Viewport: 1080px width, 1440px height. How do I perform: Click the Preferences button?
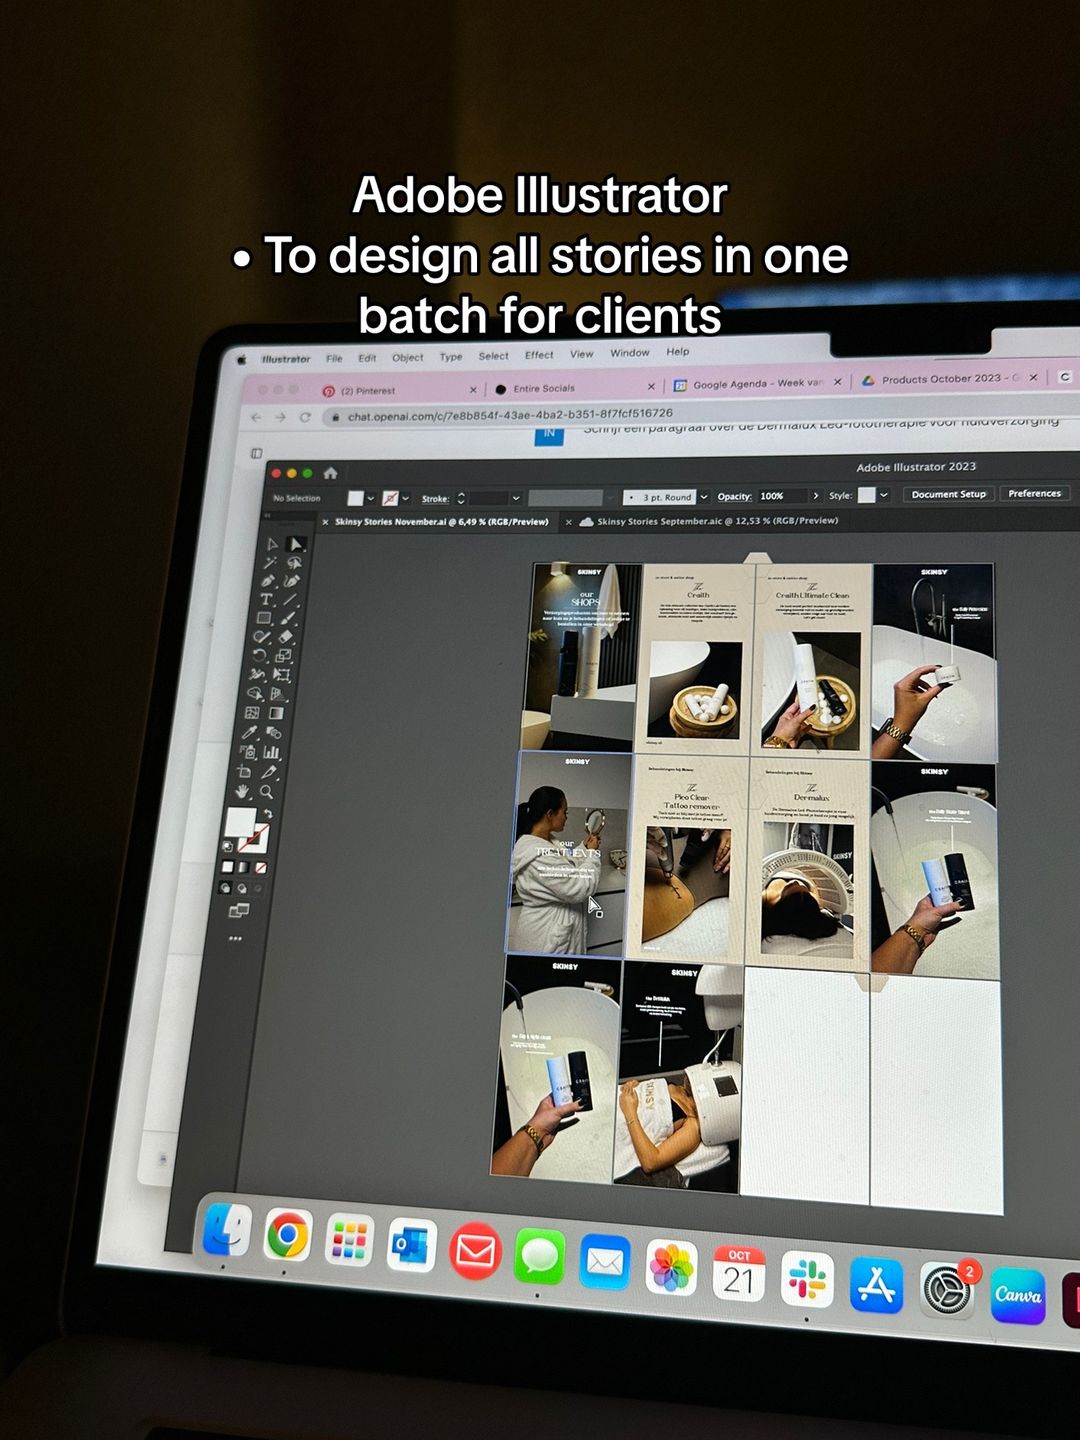1034,493
